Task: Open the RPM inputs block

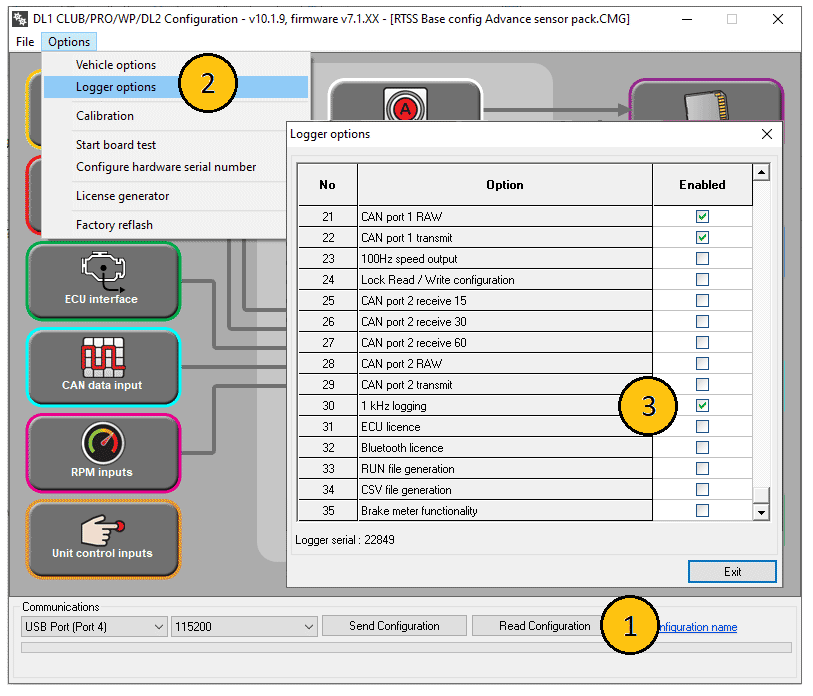Action: [x=103, y=453]
